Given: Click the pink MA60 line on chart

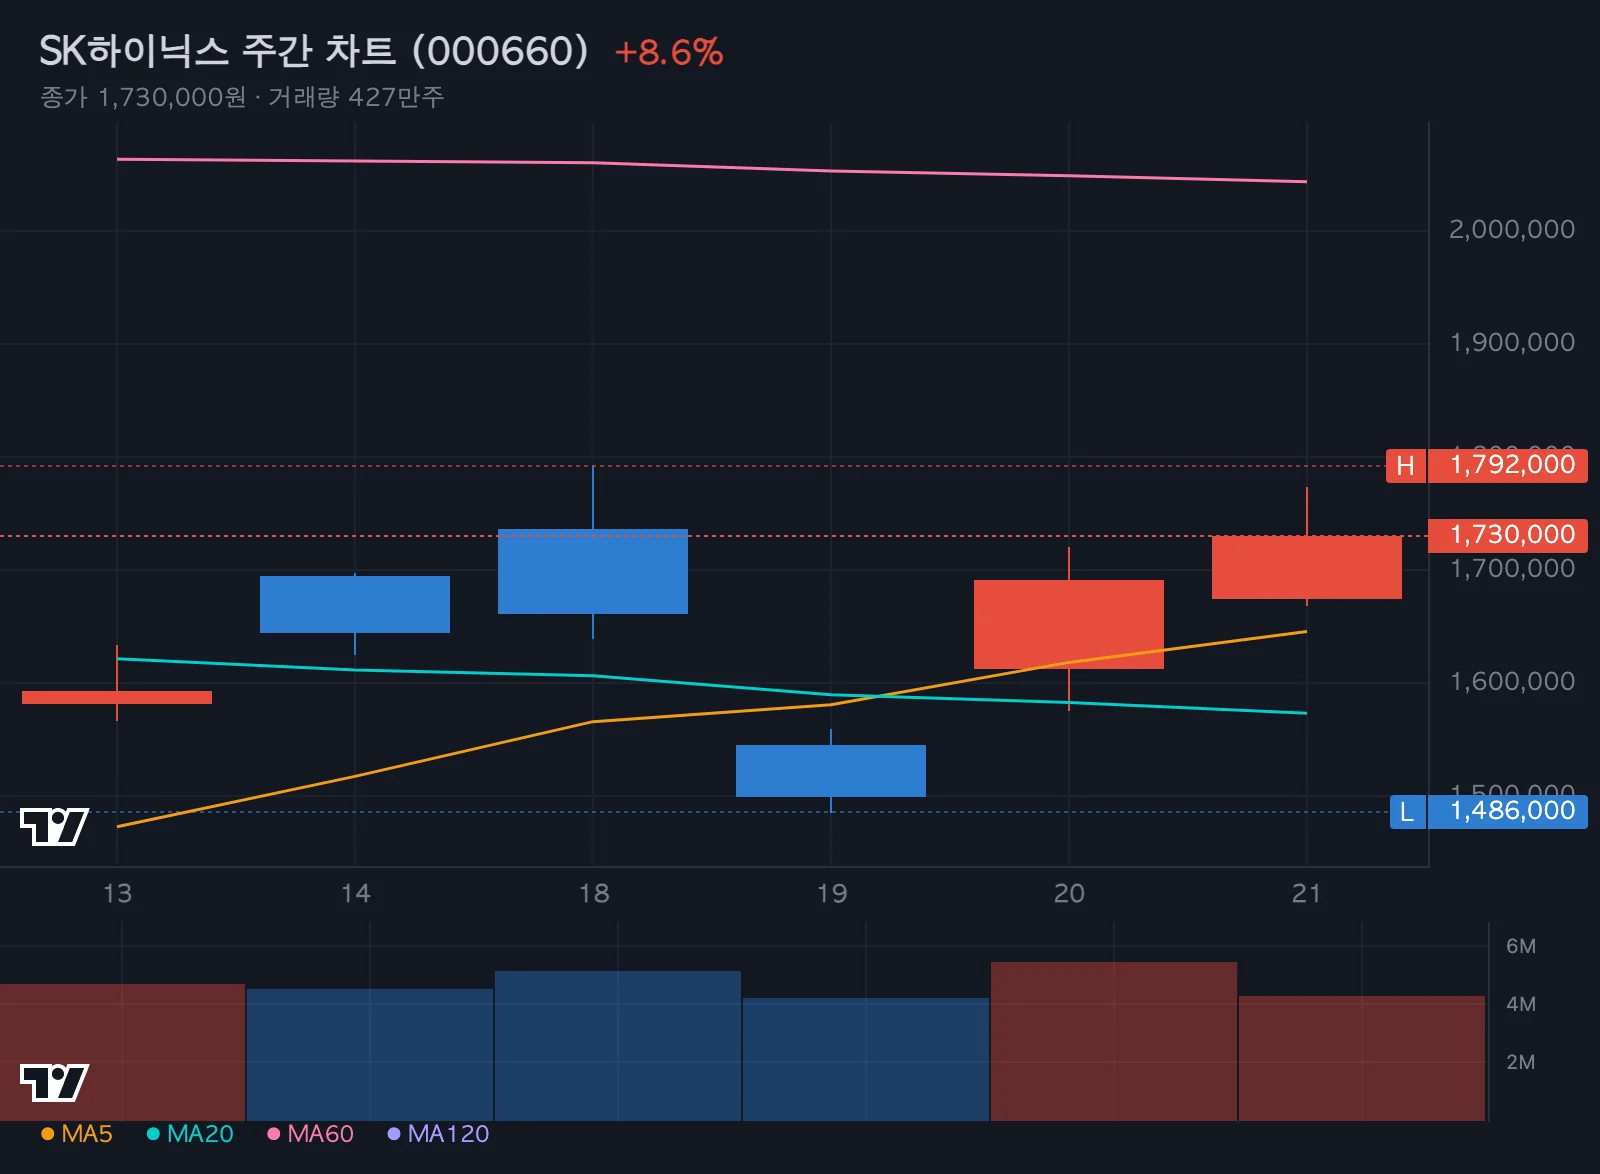Looking at the screenshot, I should click(712, 167).
